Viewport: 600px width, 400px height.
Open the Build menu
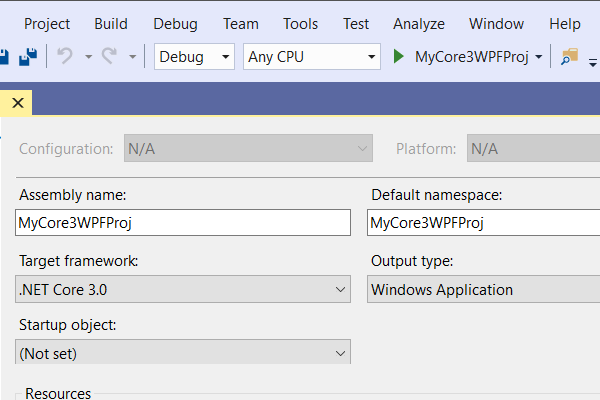click(x=111, y=24)
